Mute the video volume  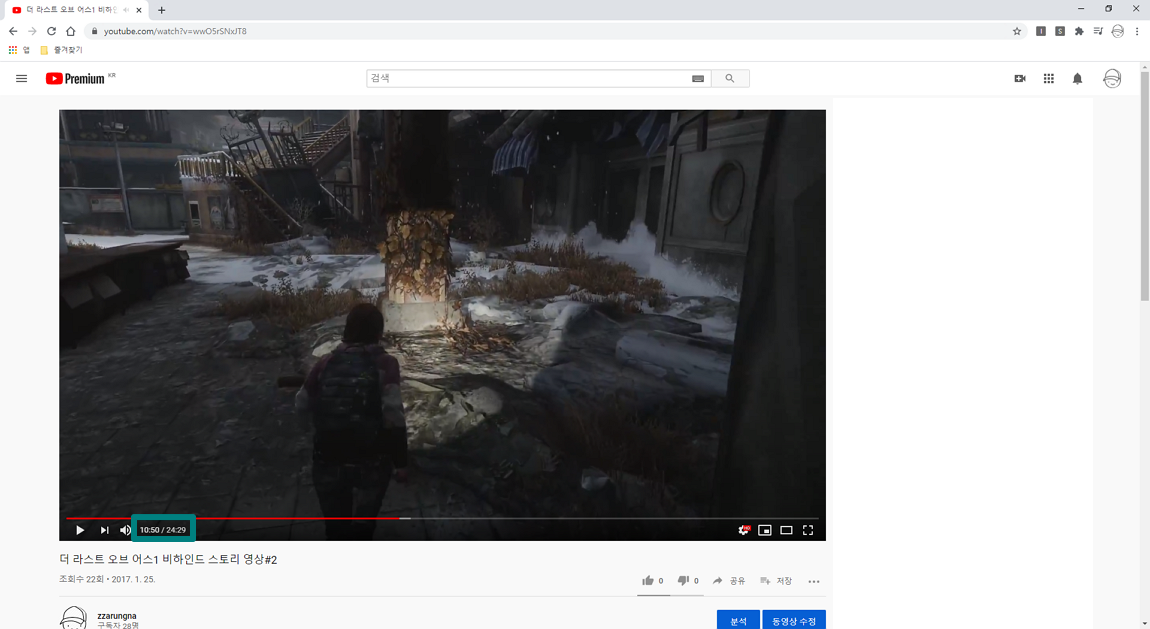click(125, 530)
